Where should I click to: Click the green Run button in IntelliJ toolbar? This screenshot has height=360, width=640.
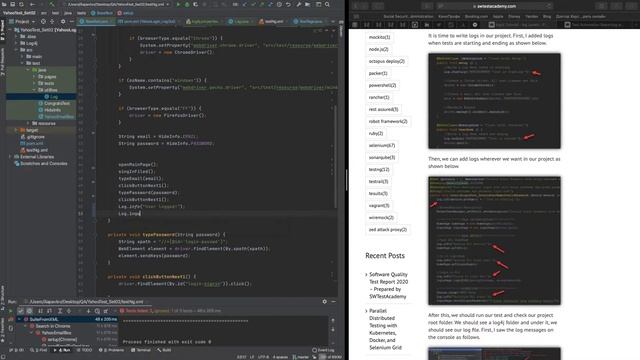point(178,4)
